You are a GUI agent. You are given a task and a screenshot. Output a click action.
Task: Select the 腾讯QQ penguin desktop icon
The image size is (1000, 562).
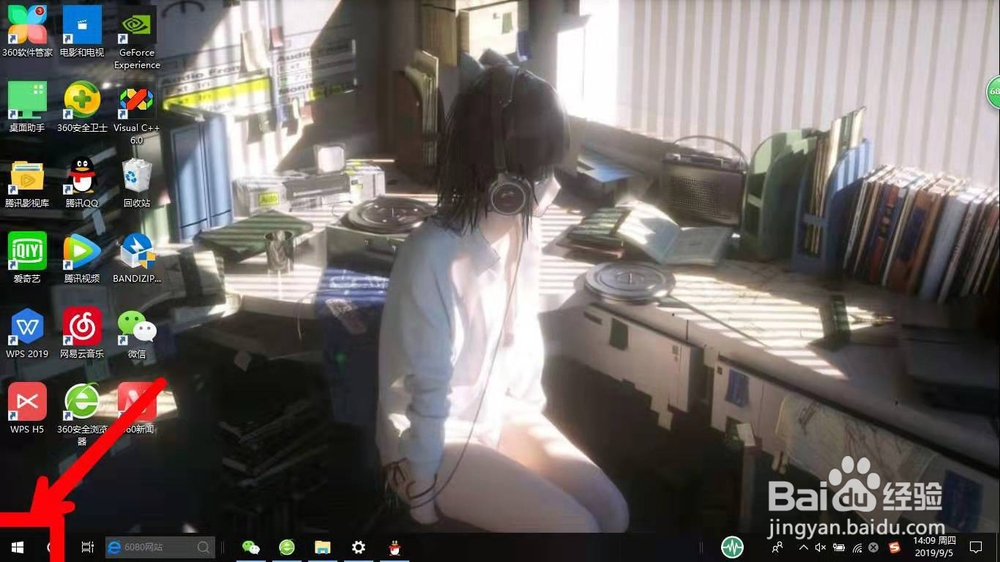click(82, 182)
